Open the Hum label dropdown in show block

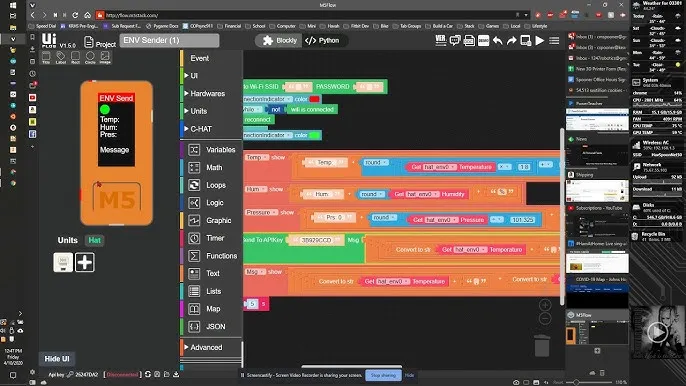point(256,189)
